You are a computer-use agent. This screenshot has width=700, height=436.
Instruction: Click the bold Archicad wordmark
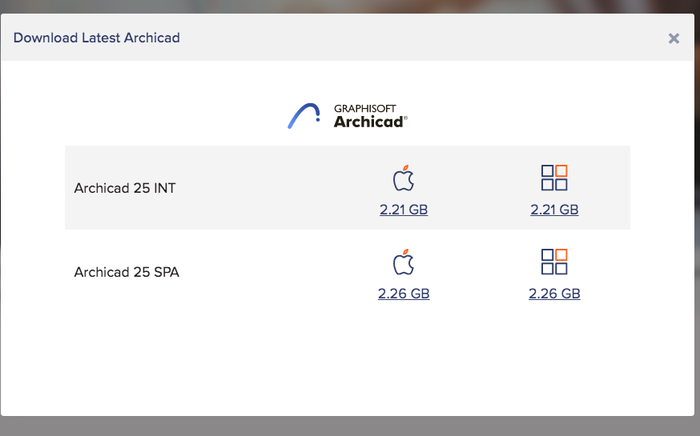pyautogui.click(x=369, y=122)
